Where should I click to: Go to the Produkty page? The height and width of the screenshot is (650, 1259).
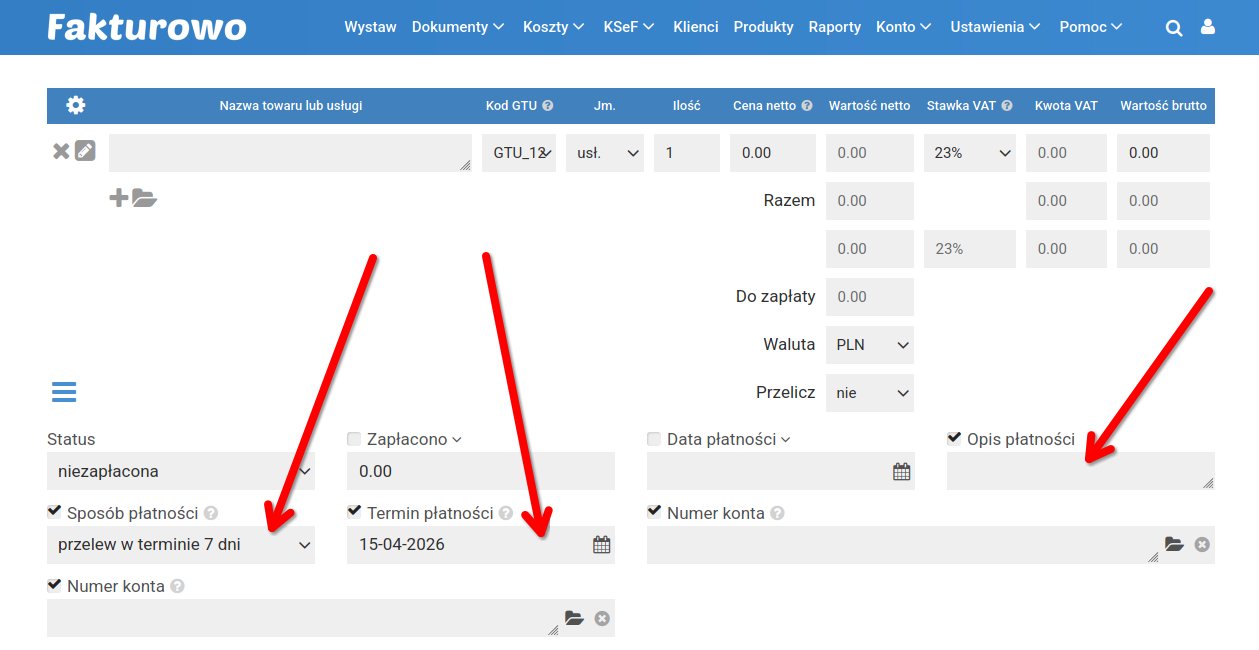(763, 27)
